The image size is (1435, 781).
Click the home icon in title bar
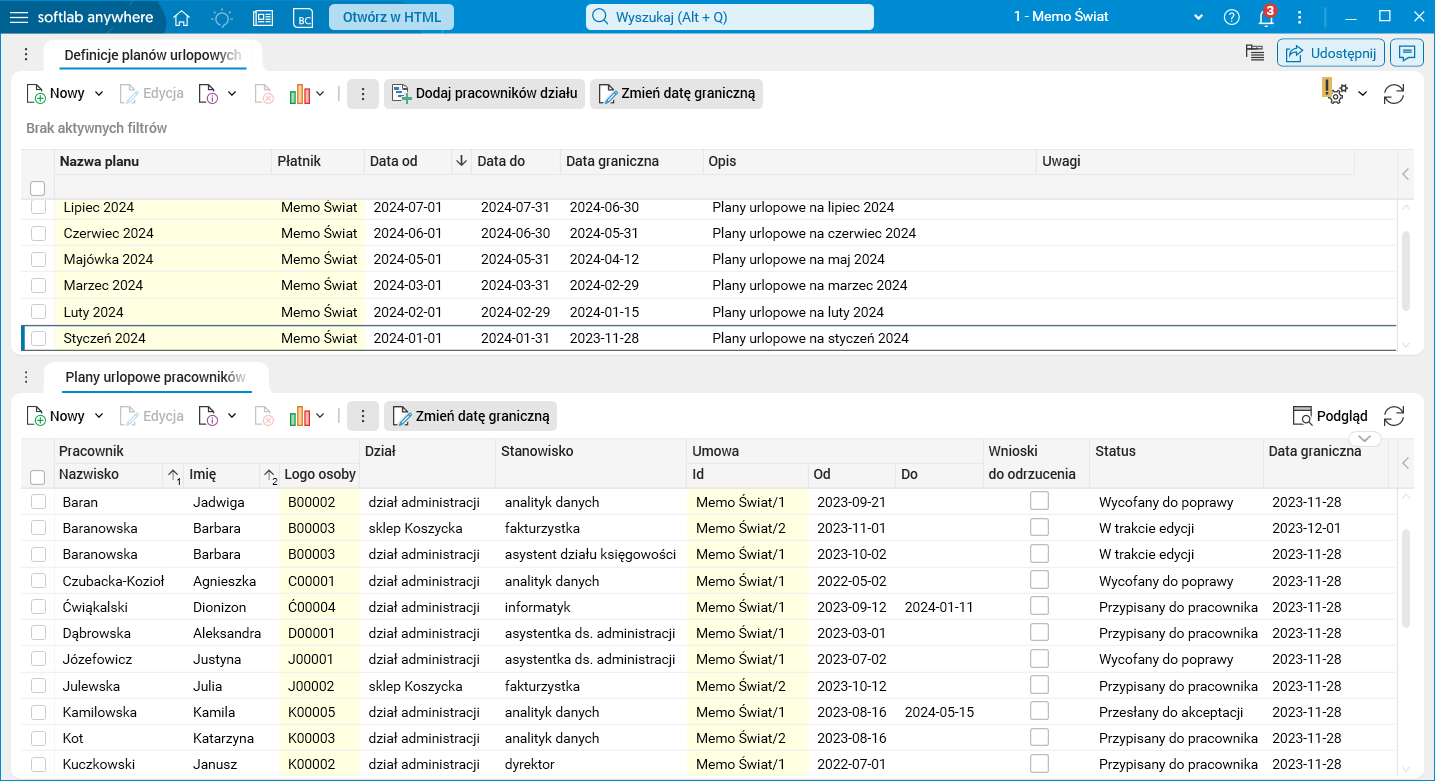click(x=181, y=17)
